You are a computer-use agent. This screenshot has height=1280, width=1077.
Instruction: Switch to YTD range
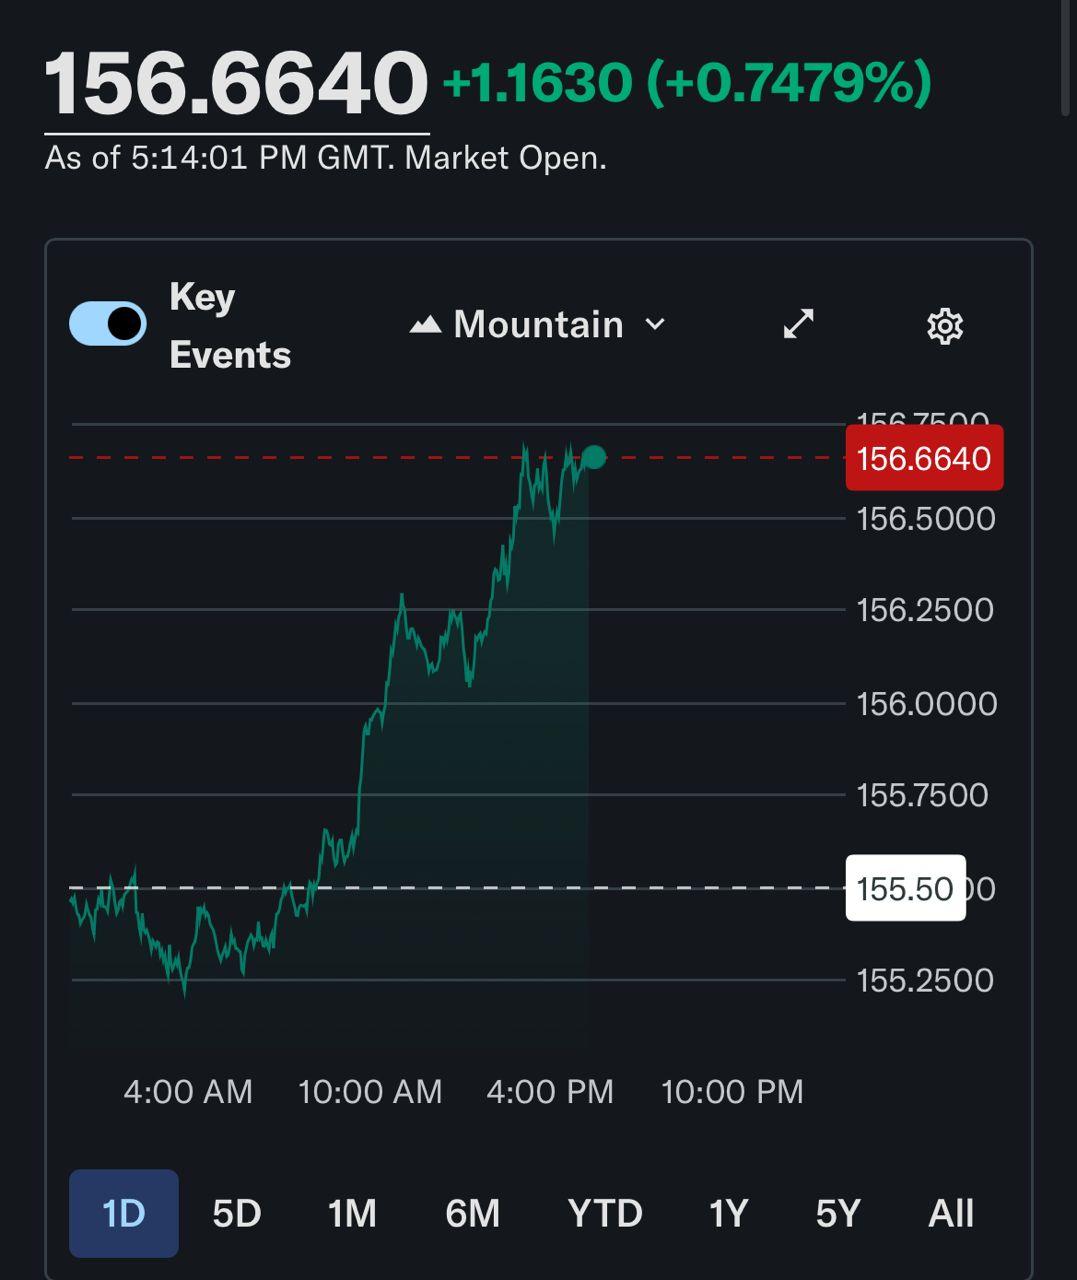[604, 1213]
